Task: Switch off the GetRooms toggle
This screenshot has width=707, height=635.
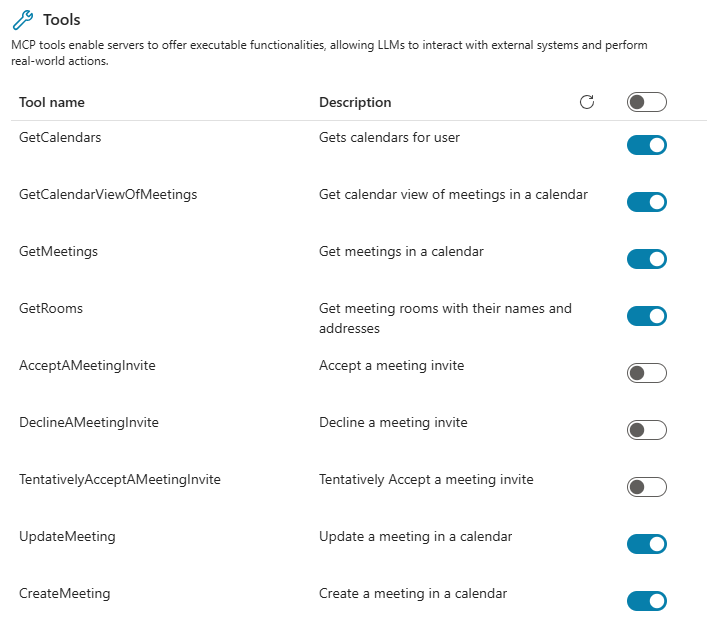Action: tap(646, 316)
